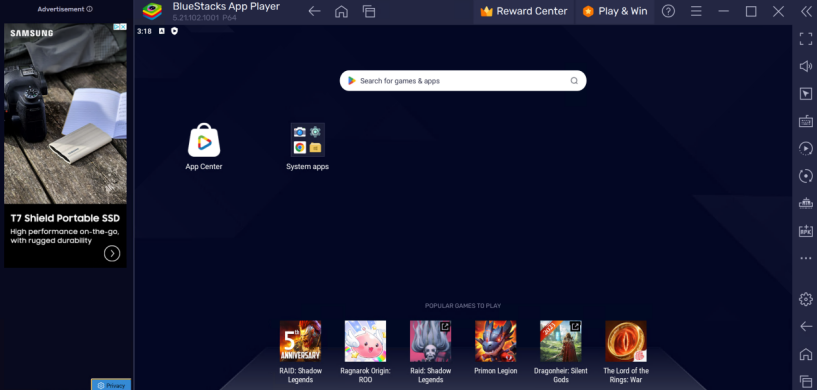The height and width of the screenshot is (390, 817).
Task: Open the Help question mark icon
Action: [x=669, y=11]
